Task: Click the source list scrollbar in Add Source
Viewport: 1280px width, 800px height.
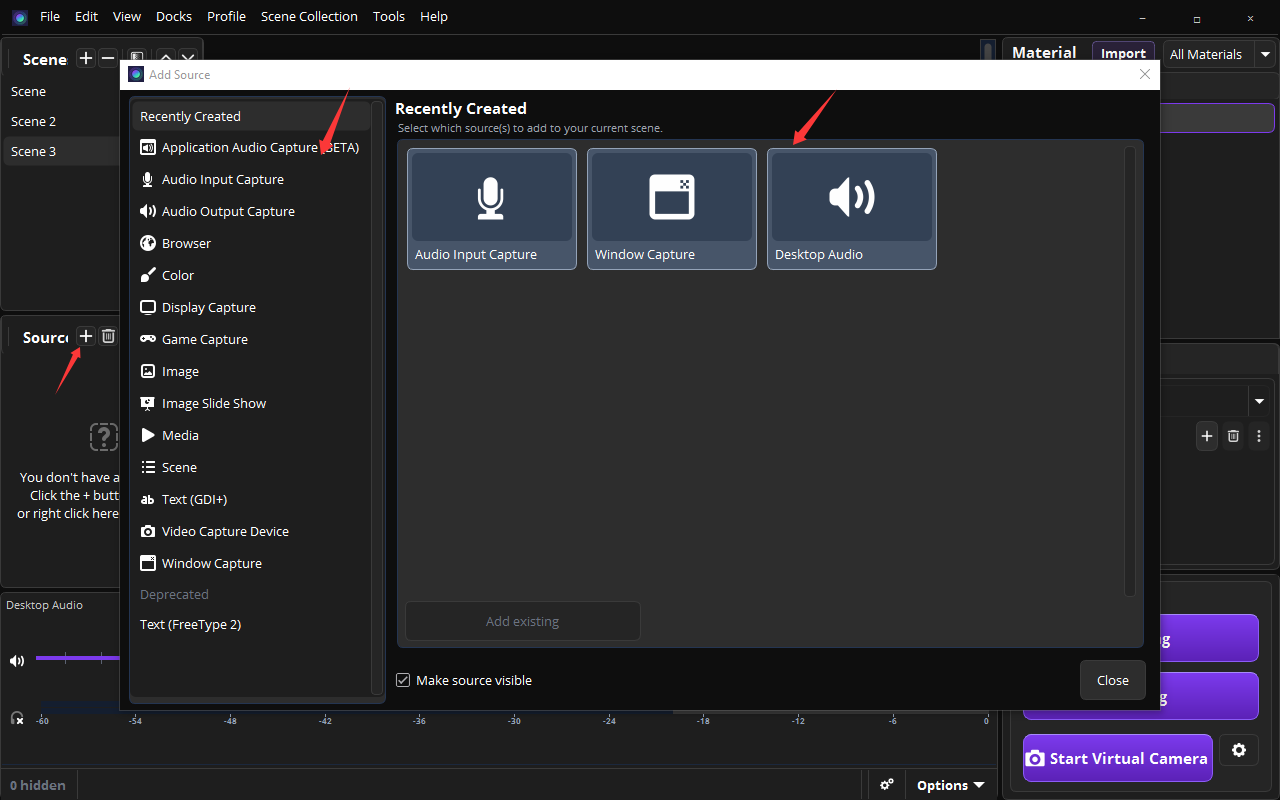Action: pyautogui.click(x=376, y=400)
